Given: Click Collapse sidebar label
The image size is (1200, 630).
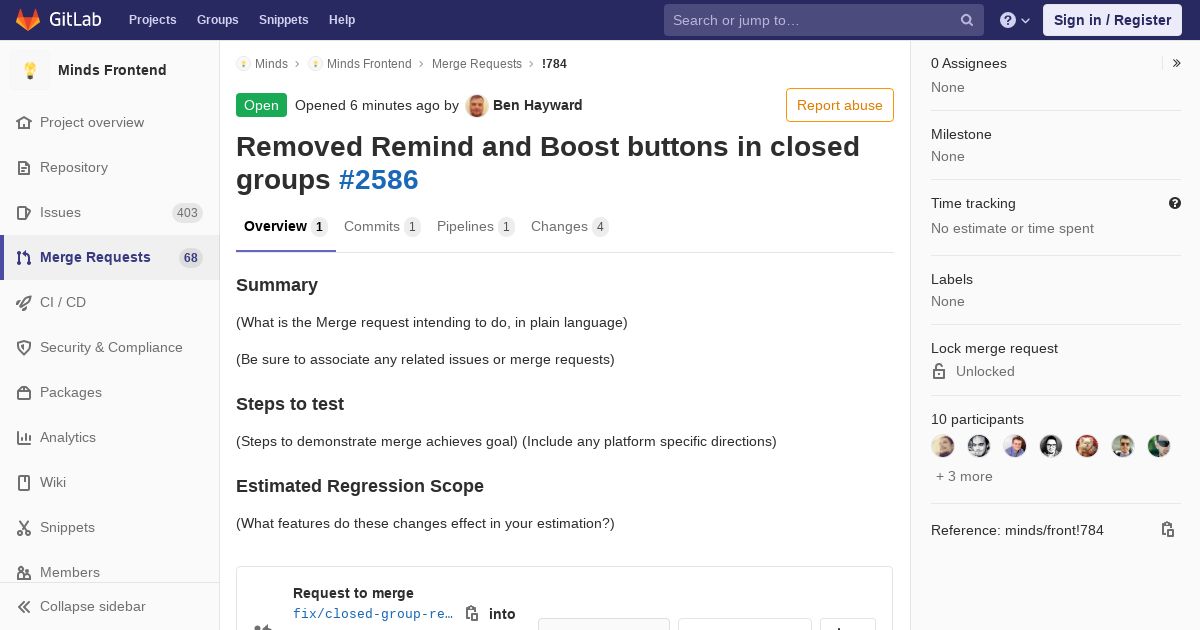Looking at the screenshot, I should [x=93, y=606].
